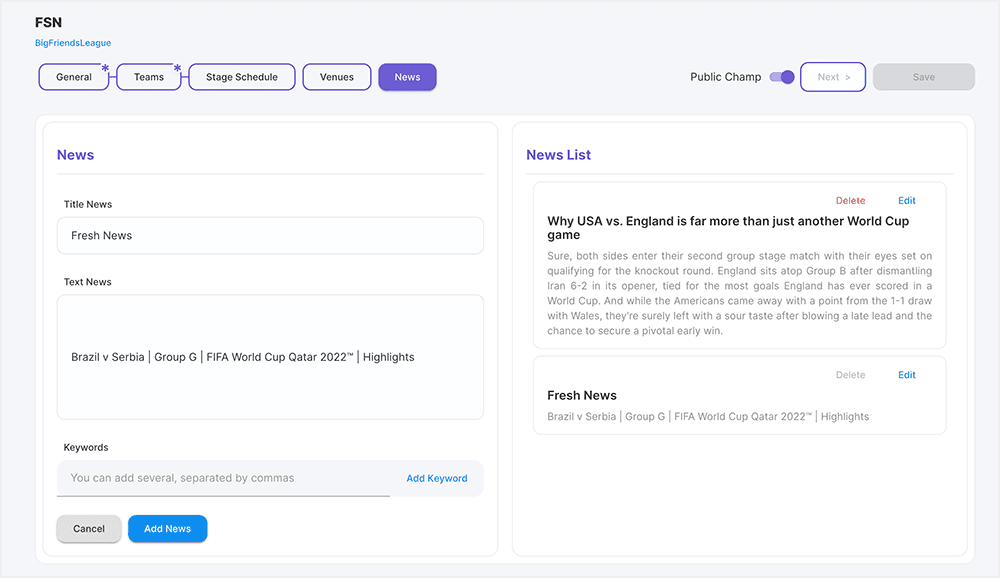This screenshot has width=1000, height=578.
Task: Click inside the Text News textarea
Action: [270, 357]
